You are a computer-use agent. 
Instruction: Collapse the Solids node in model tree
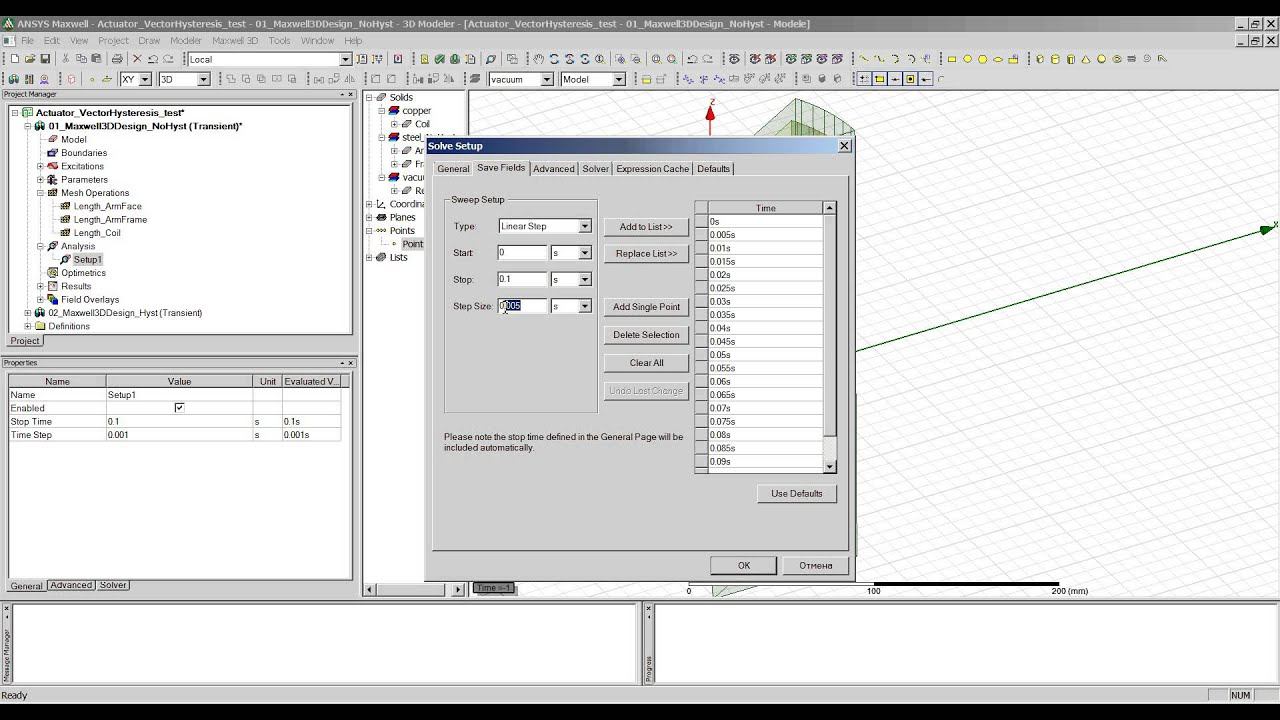coord(369,97)
